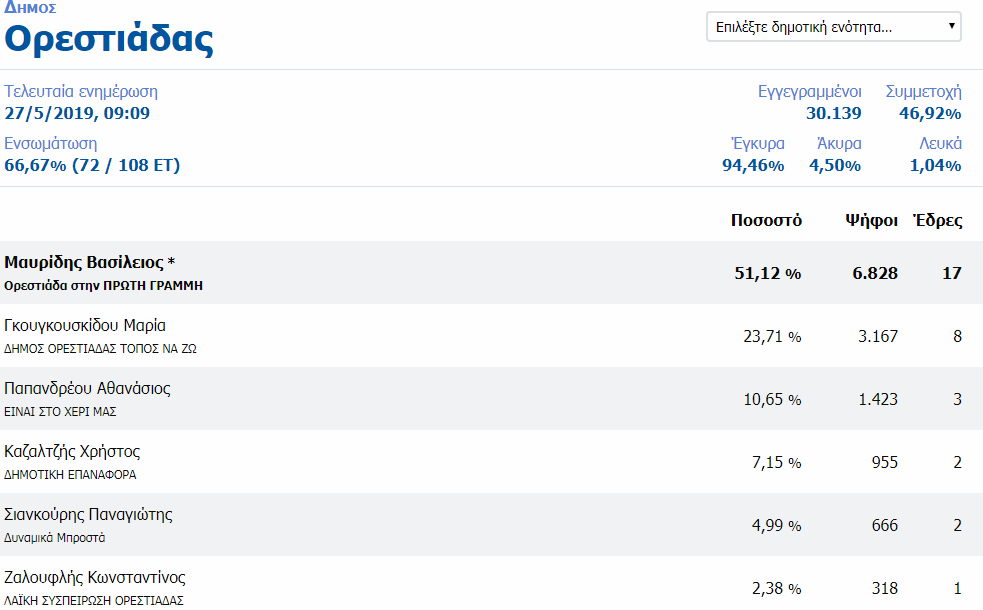Select candidate Μαυρίδης Βασίλειος
The width and height of the screenshot is (983, 610).
click(x=90, y=263)
